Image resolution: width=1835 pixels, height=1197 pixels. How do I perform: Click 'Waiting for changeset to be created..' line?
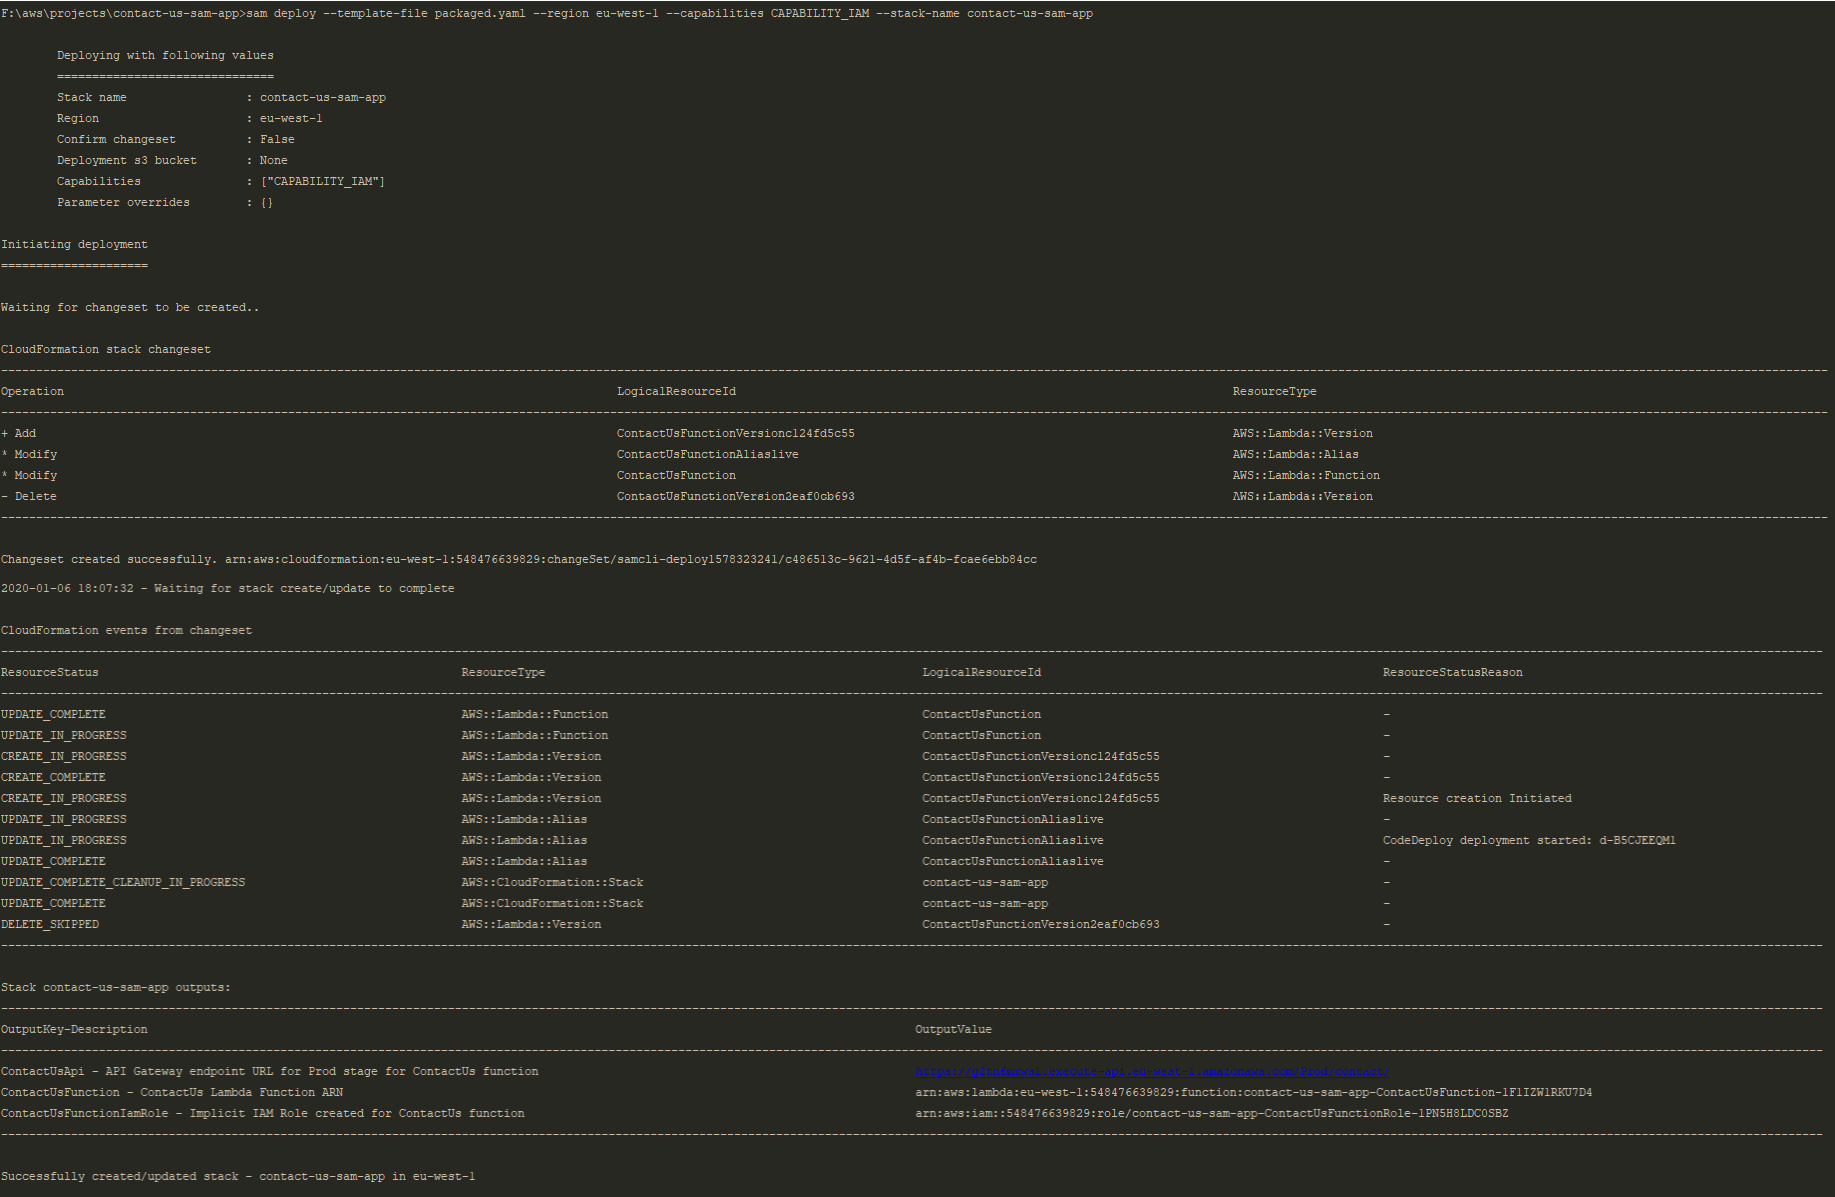pyautogui.click(x=130, y=308)
